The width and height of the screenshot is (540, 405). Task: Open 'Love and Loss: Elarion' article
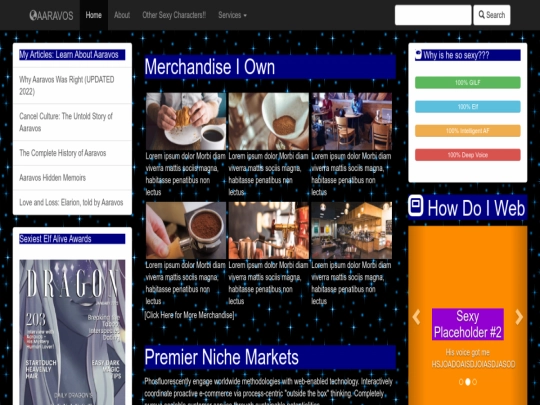(72, 202)
